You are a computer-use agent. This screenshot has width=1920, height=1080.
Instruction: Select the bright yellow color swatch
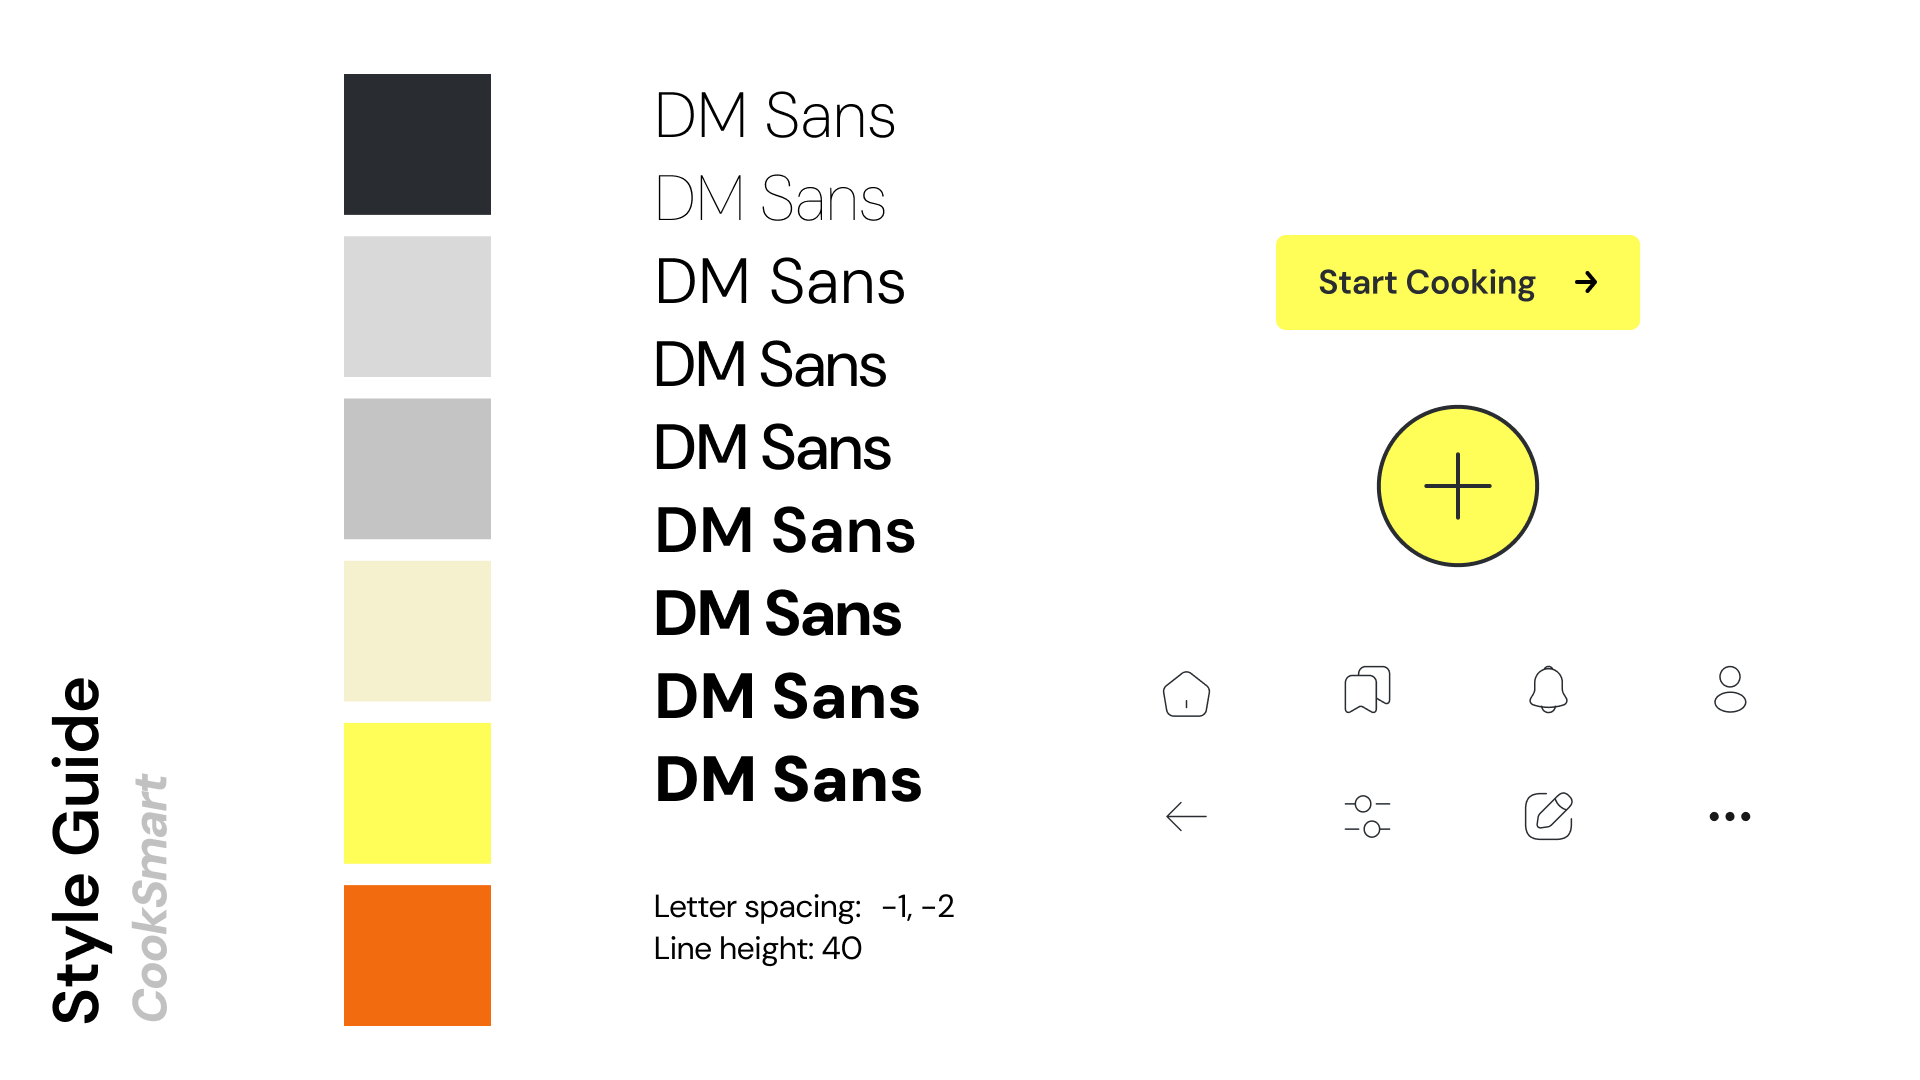coord(417,793)
